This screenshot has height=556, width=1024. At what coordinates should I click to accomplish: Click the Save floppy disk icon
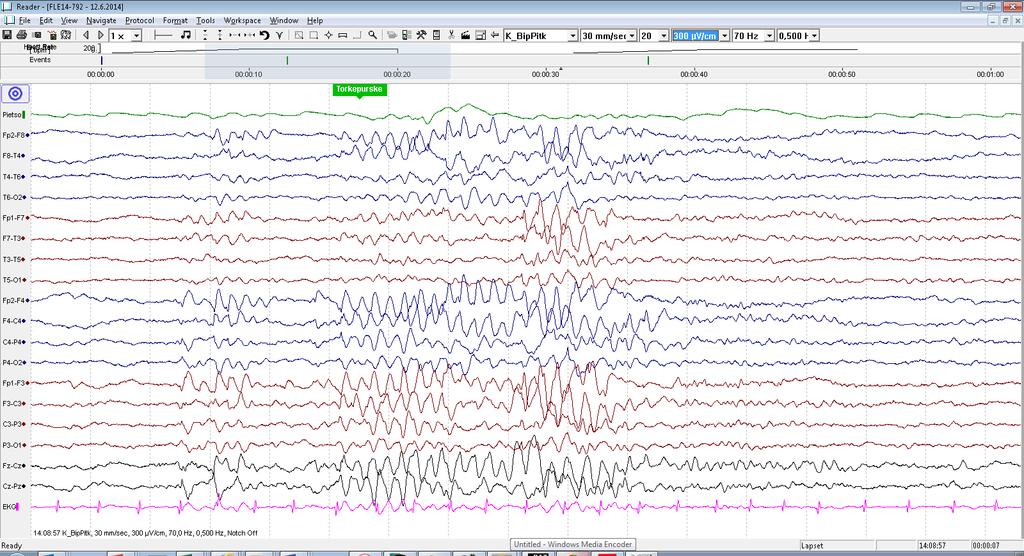(7, 35)
